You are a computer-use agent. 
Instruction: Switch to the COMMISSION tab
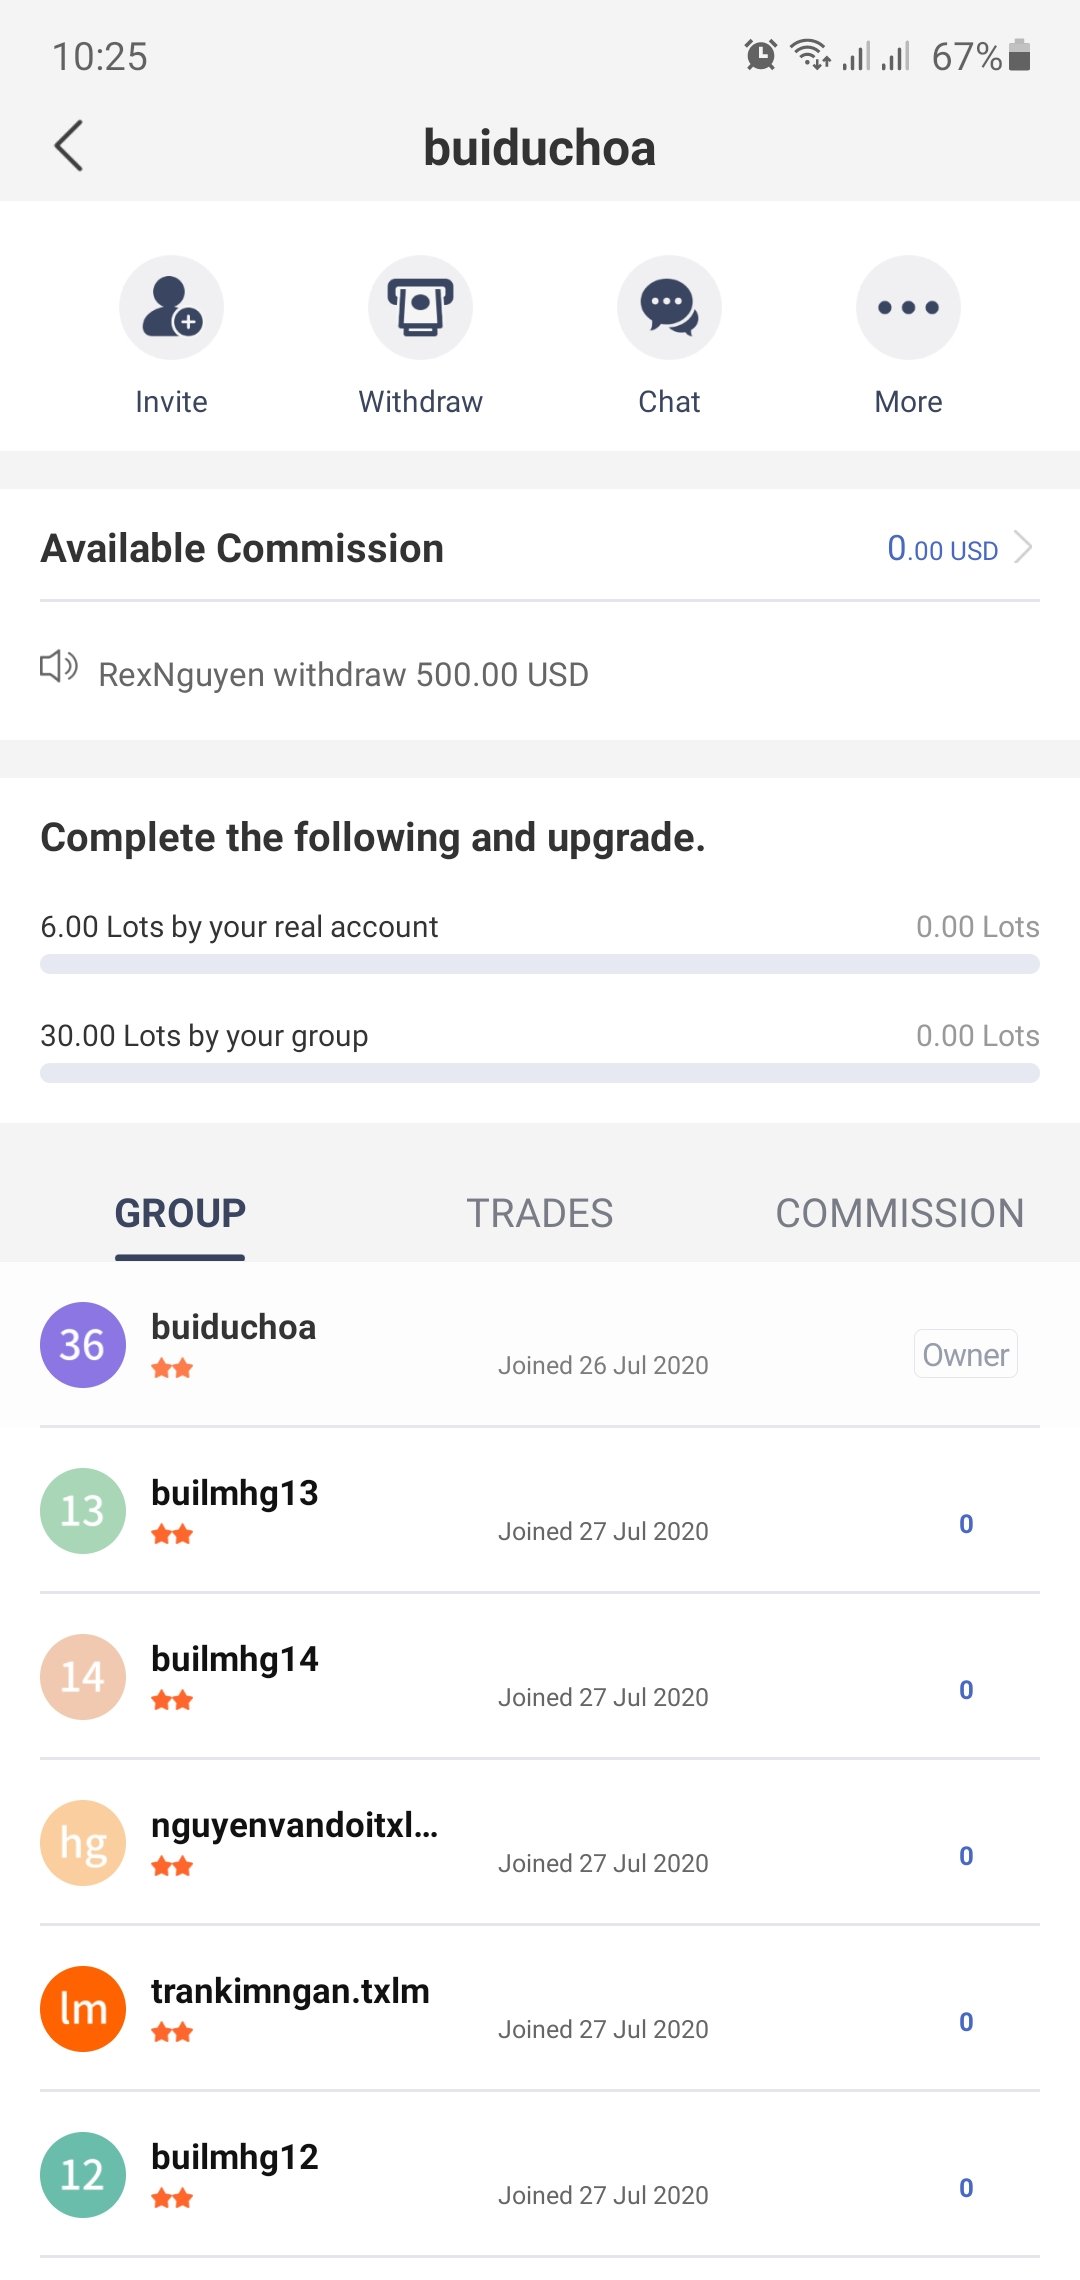click(x=900, y=1213)
